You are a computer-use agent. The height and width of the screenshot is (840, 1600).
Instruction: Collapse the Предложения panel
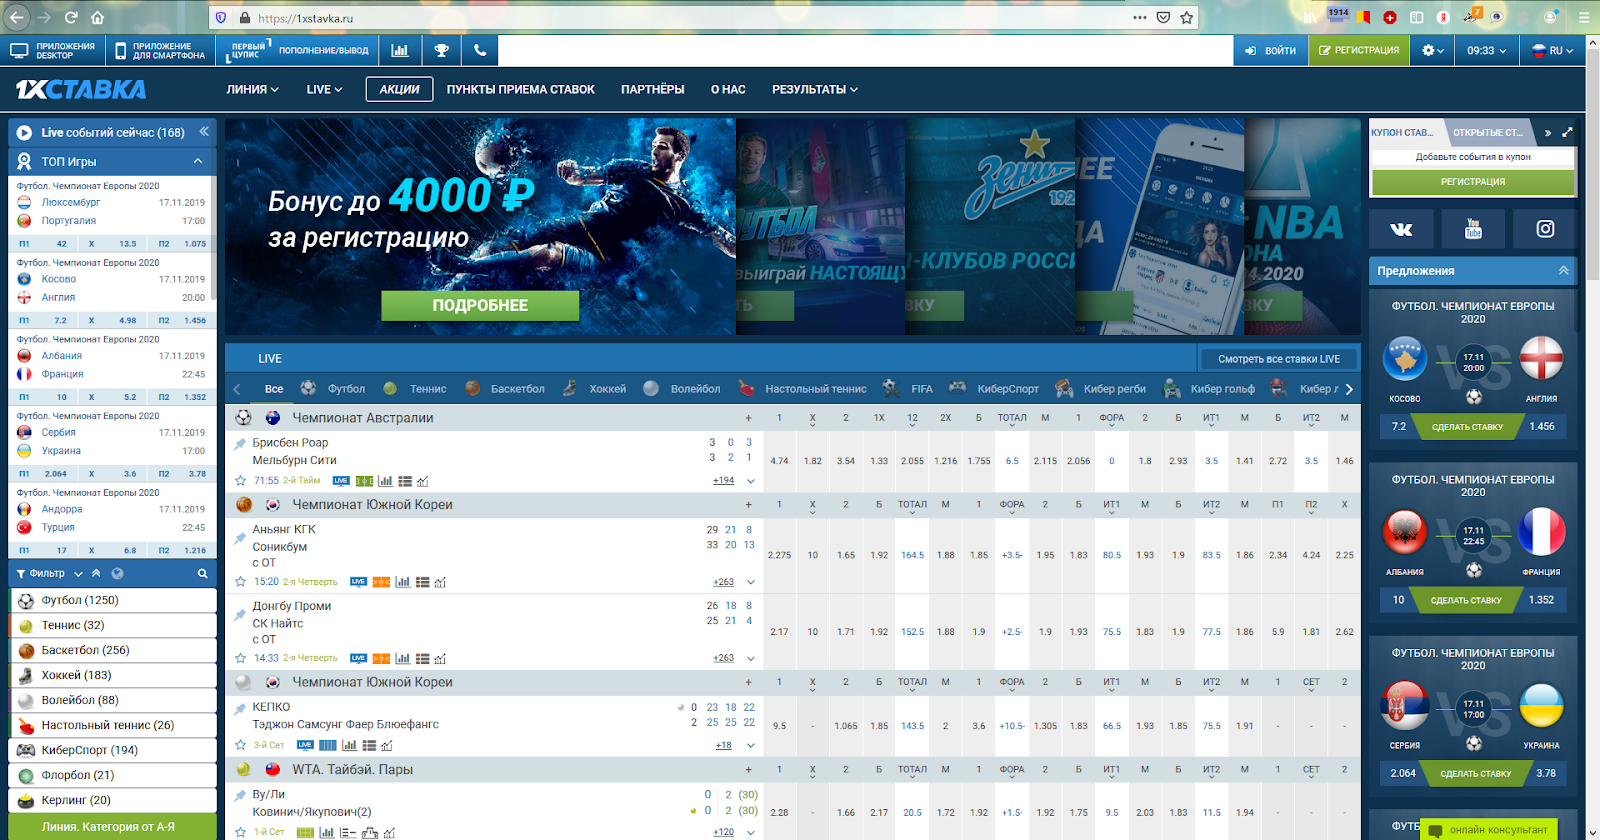(1563, 270)
